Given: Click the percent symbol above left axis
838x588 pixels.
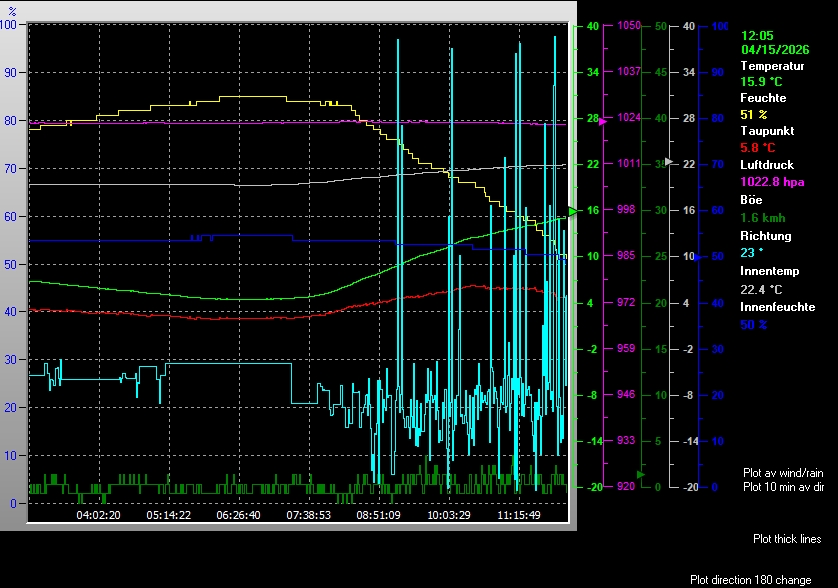Looking at the screenshot, I should (x=12, y=10).
